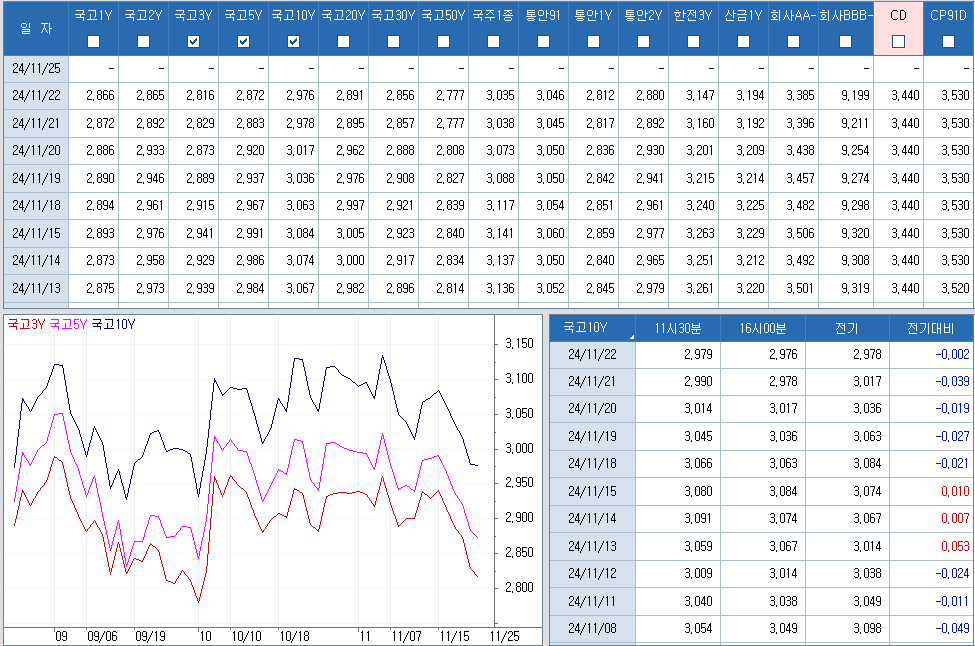Screen dimensions: 975x646
Task: Select the 24/11/15 row in 국고10Y table
Action: click(x=591, y=491)
